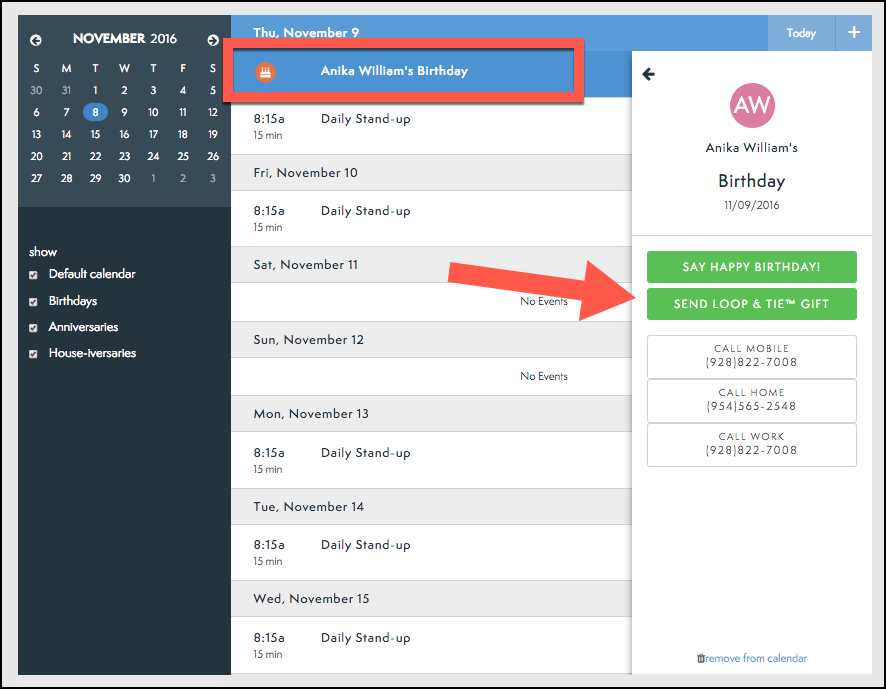This screenshot has height=689, width=886.
Task: Go to next month in mini calendar
Action: 212,40
